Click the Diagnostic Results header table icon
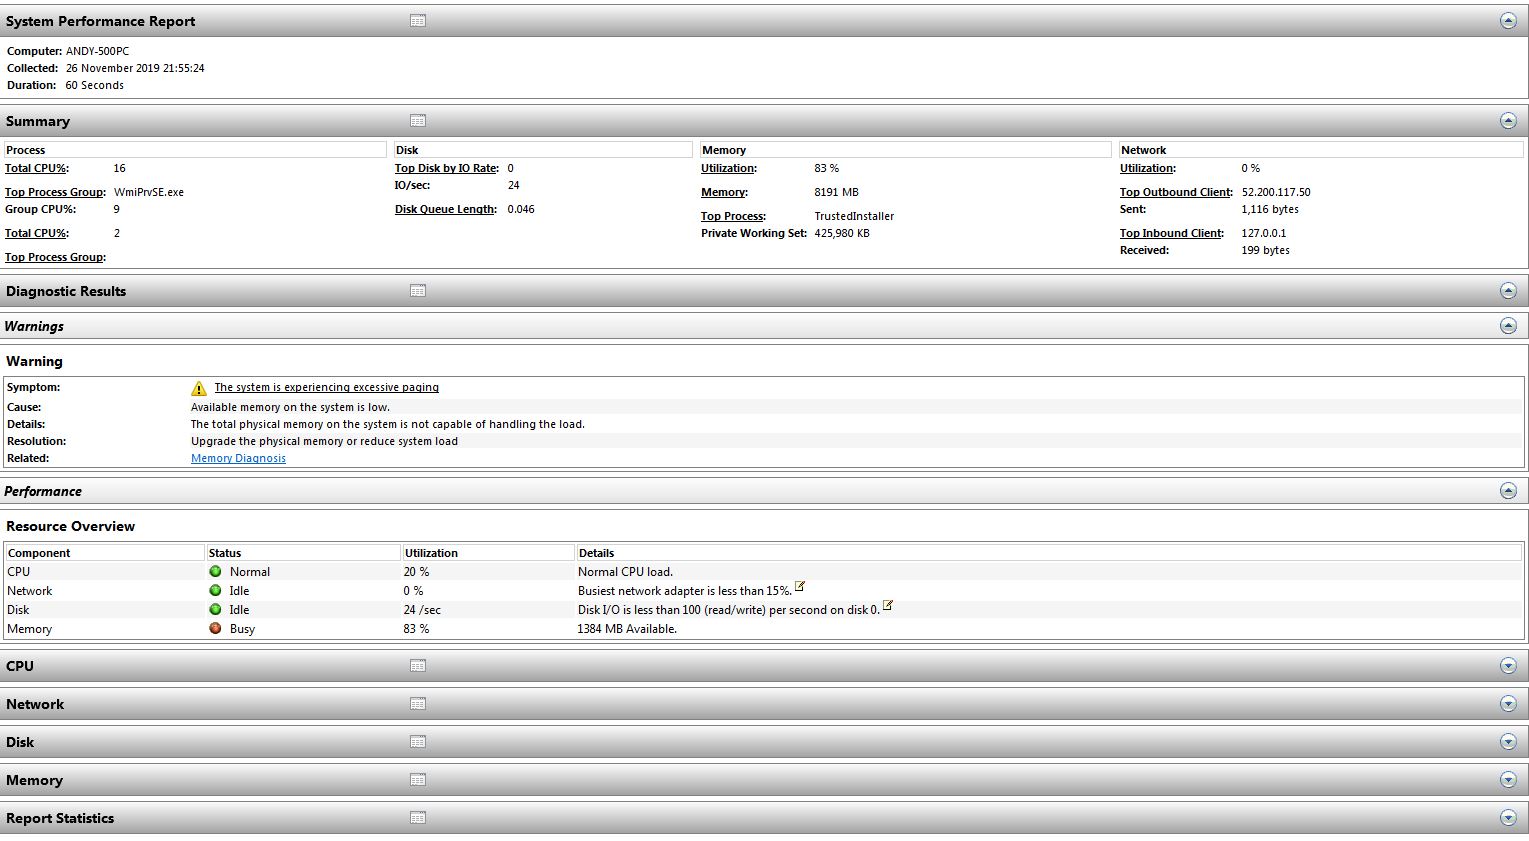Image resolution: width=1529 pixels, height=841 pixels. (x=418, y=291)
